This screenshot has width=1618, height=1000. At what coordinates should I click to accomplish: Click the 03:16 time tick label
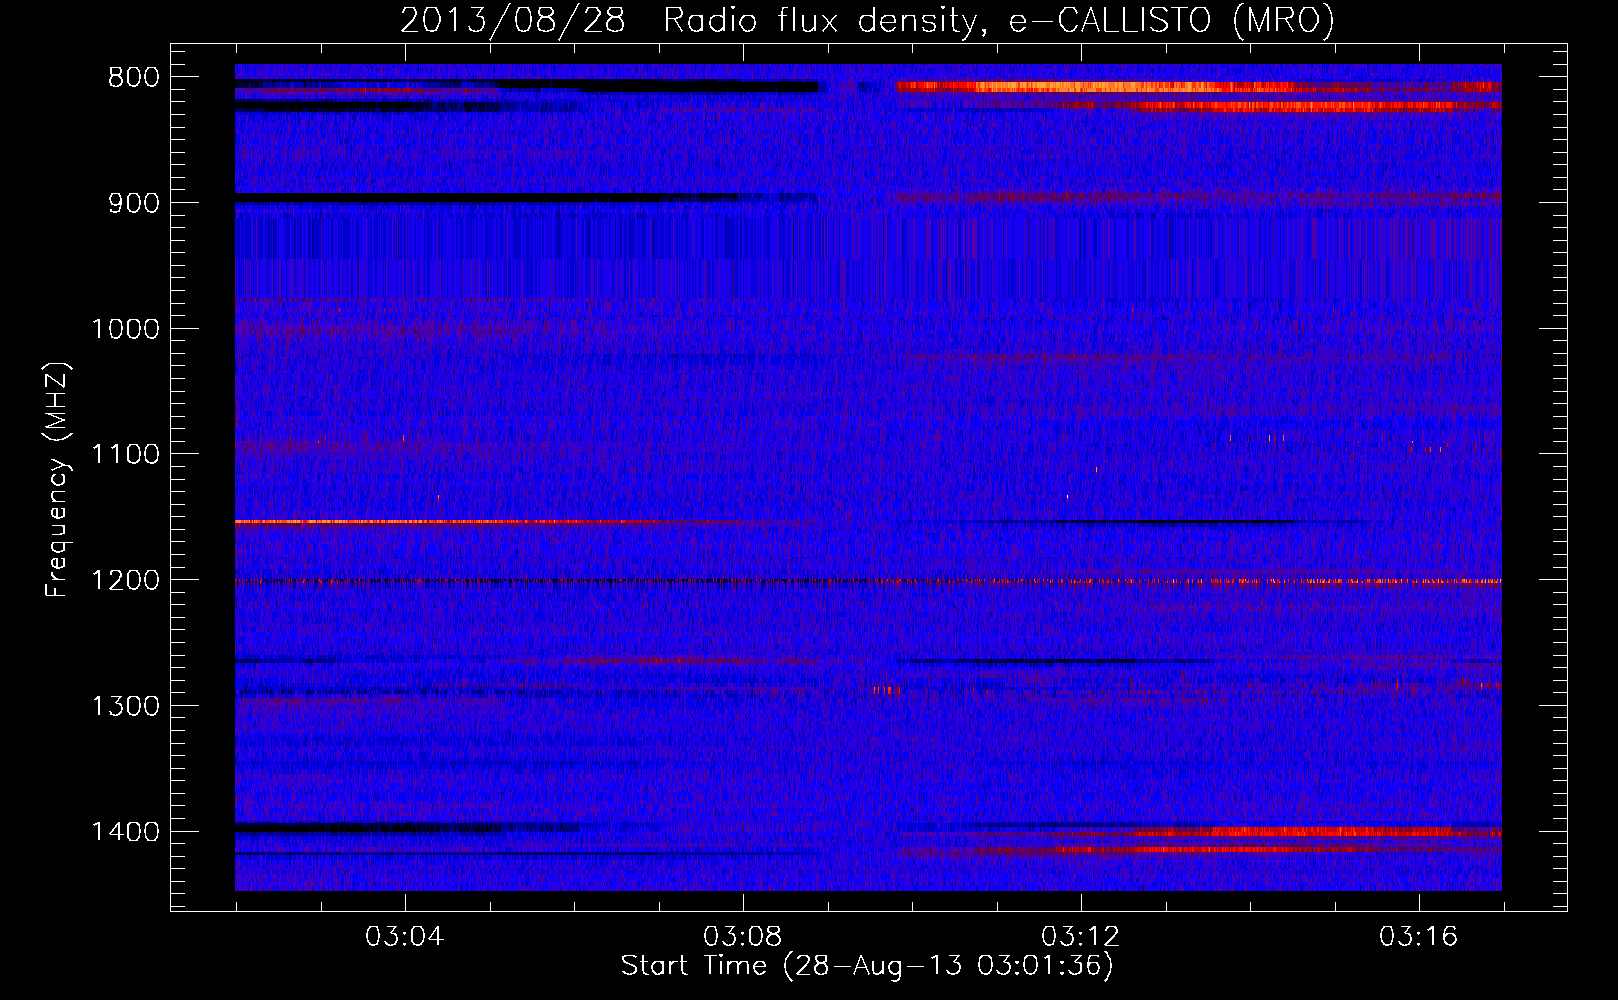coord(1419,937)
